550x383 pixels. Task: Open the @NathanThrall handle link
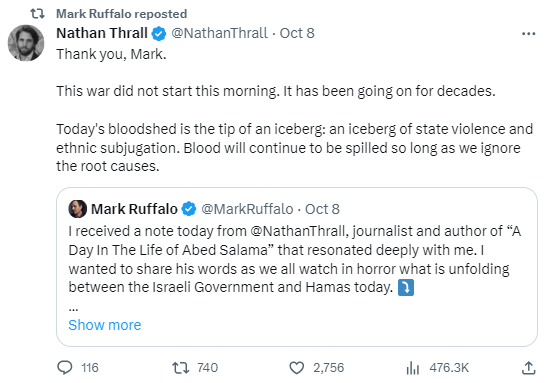pos(220,33)
